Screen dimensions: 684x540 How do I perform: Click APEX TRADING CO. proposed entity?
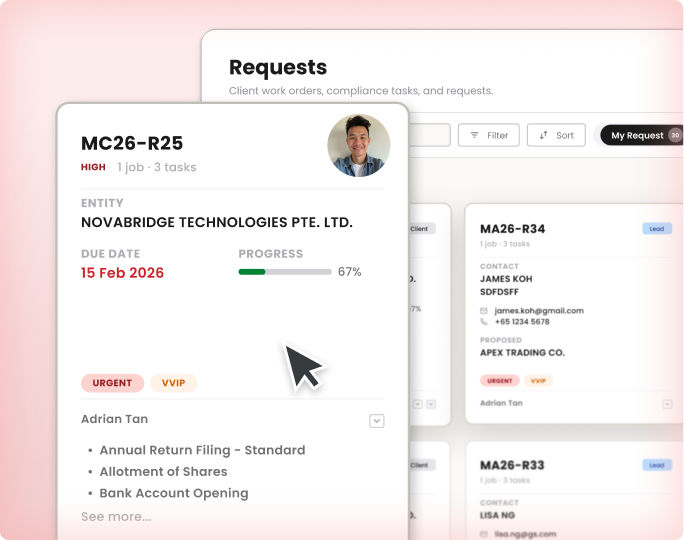pos(522,353)
